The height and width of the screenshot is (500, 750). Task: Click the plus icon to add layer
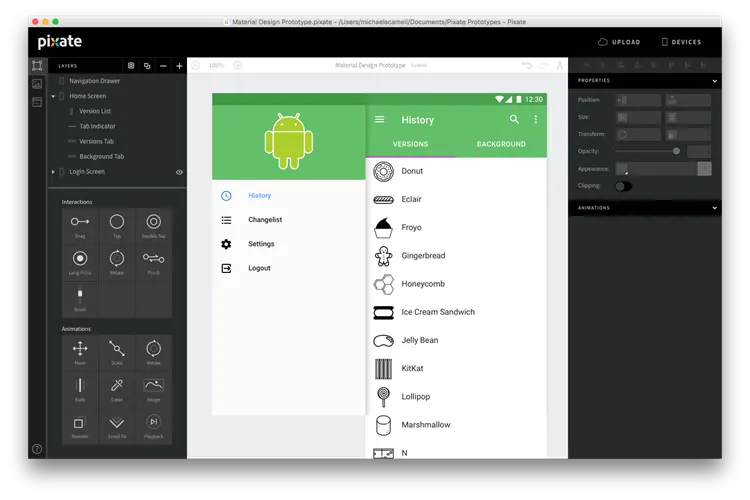(x=179, y=66)
